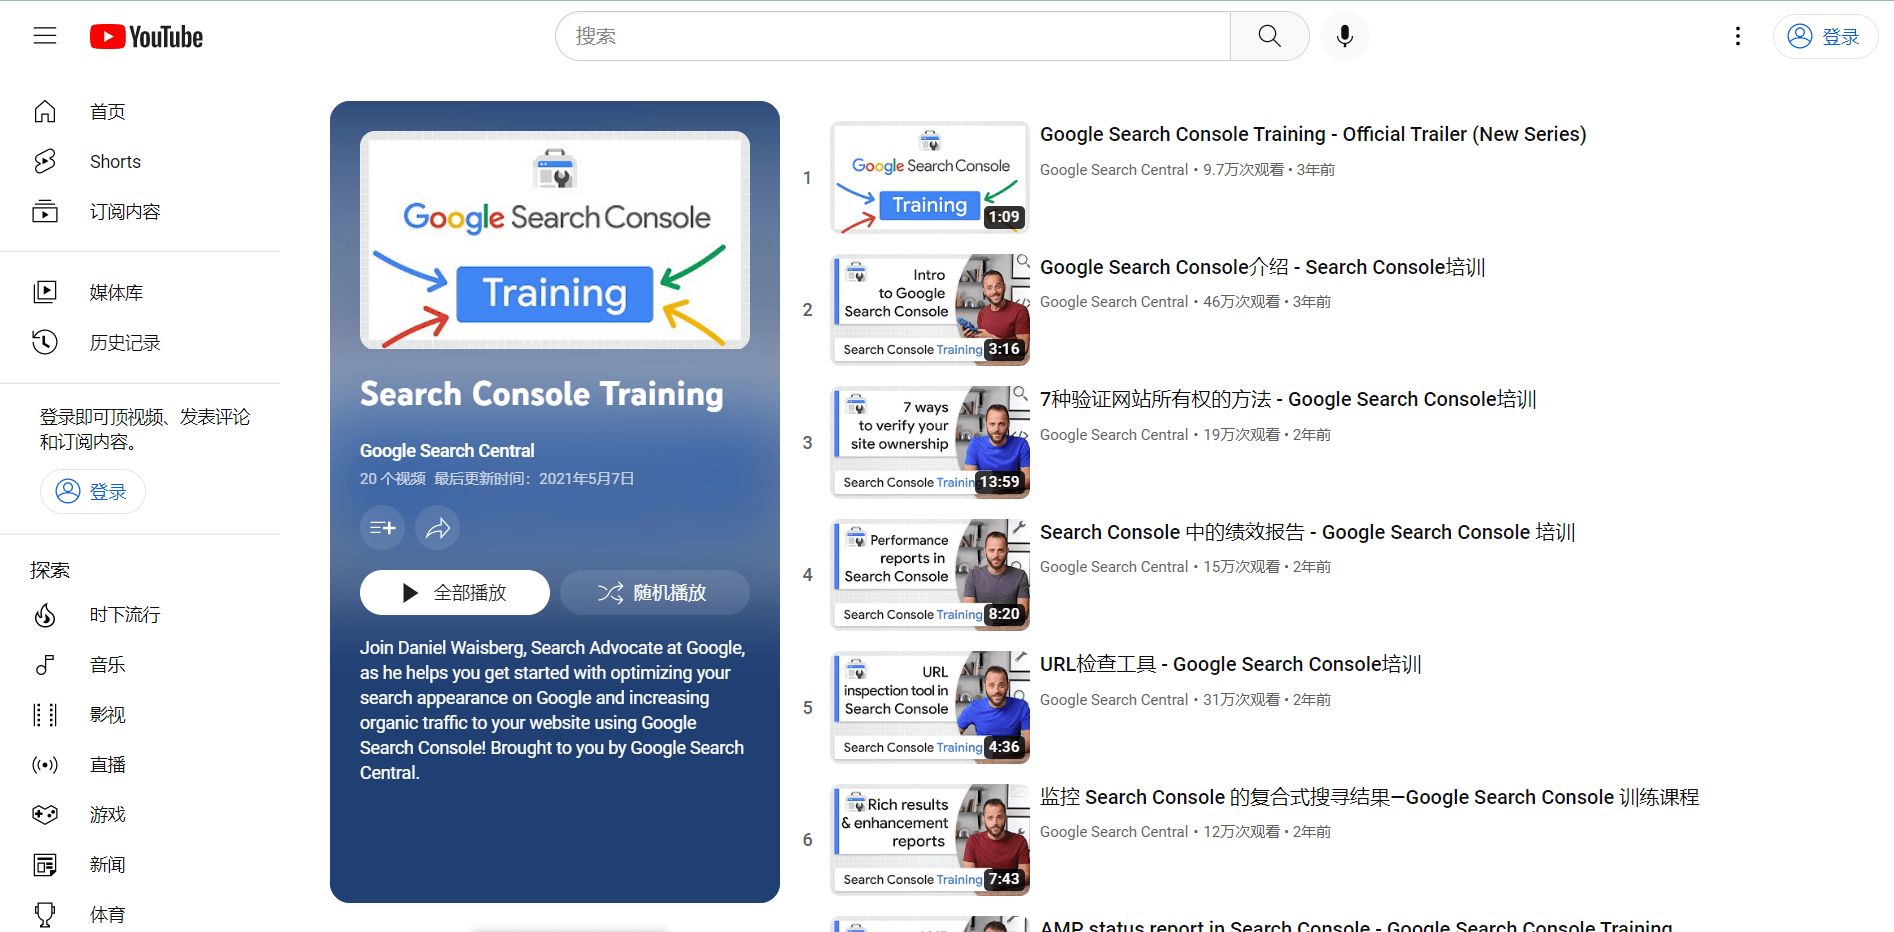The width and height of the screenshot is (1894, 932).
Task: Open 订阅内容 subscriptions in sidebar
Action: click(140, 211)
